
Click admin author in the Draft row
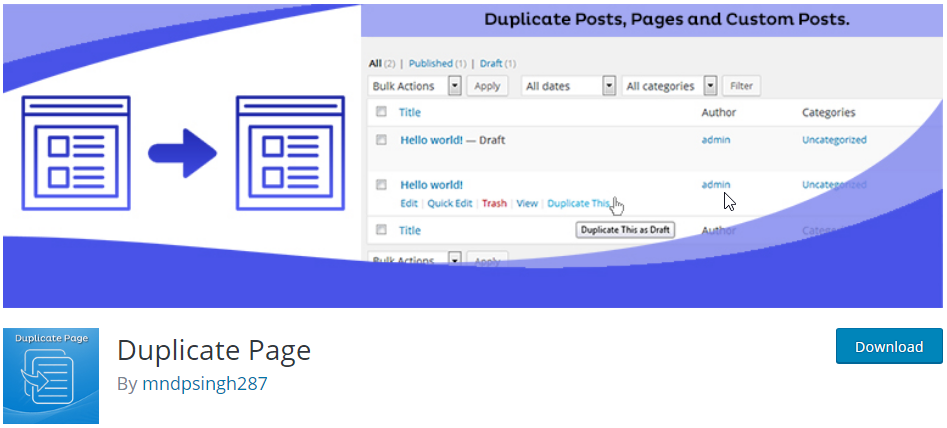(x=716, y=140)
